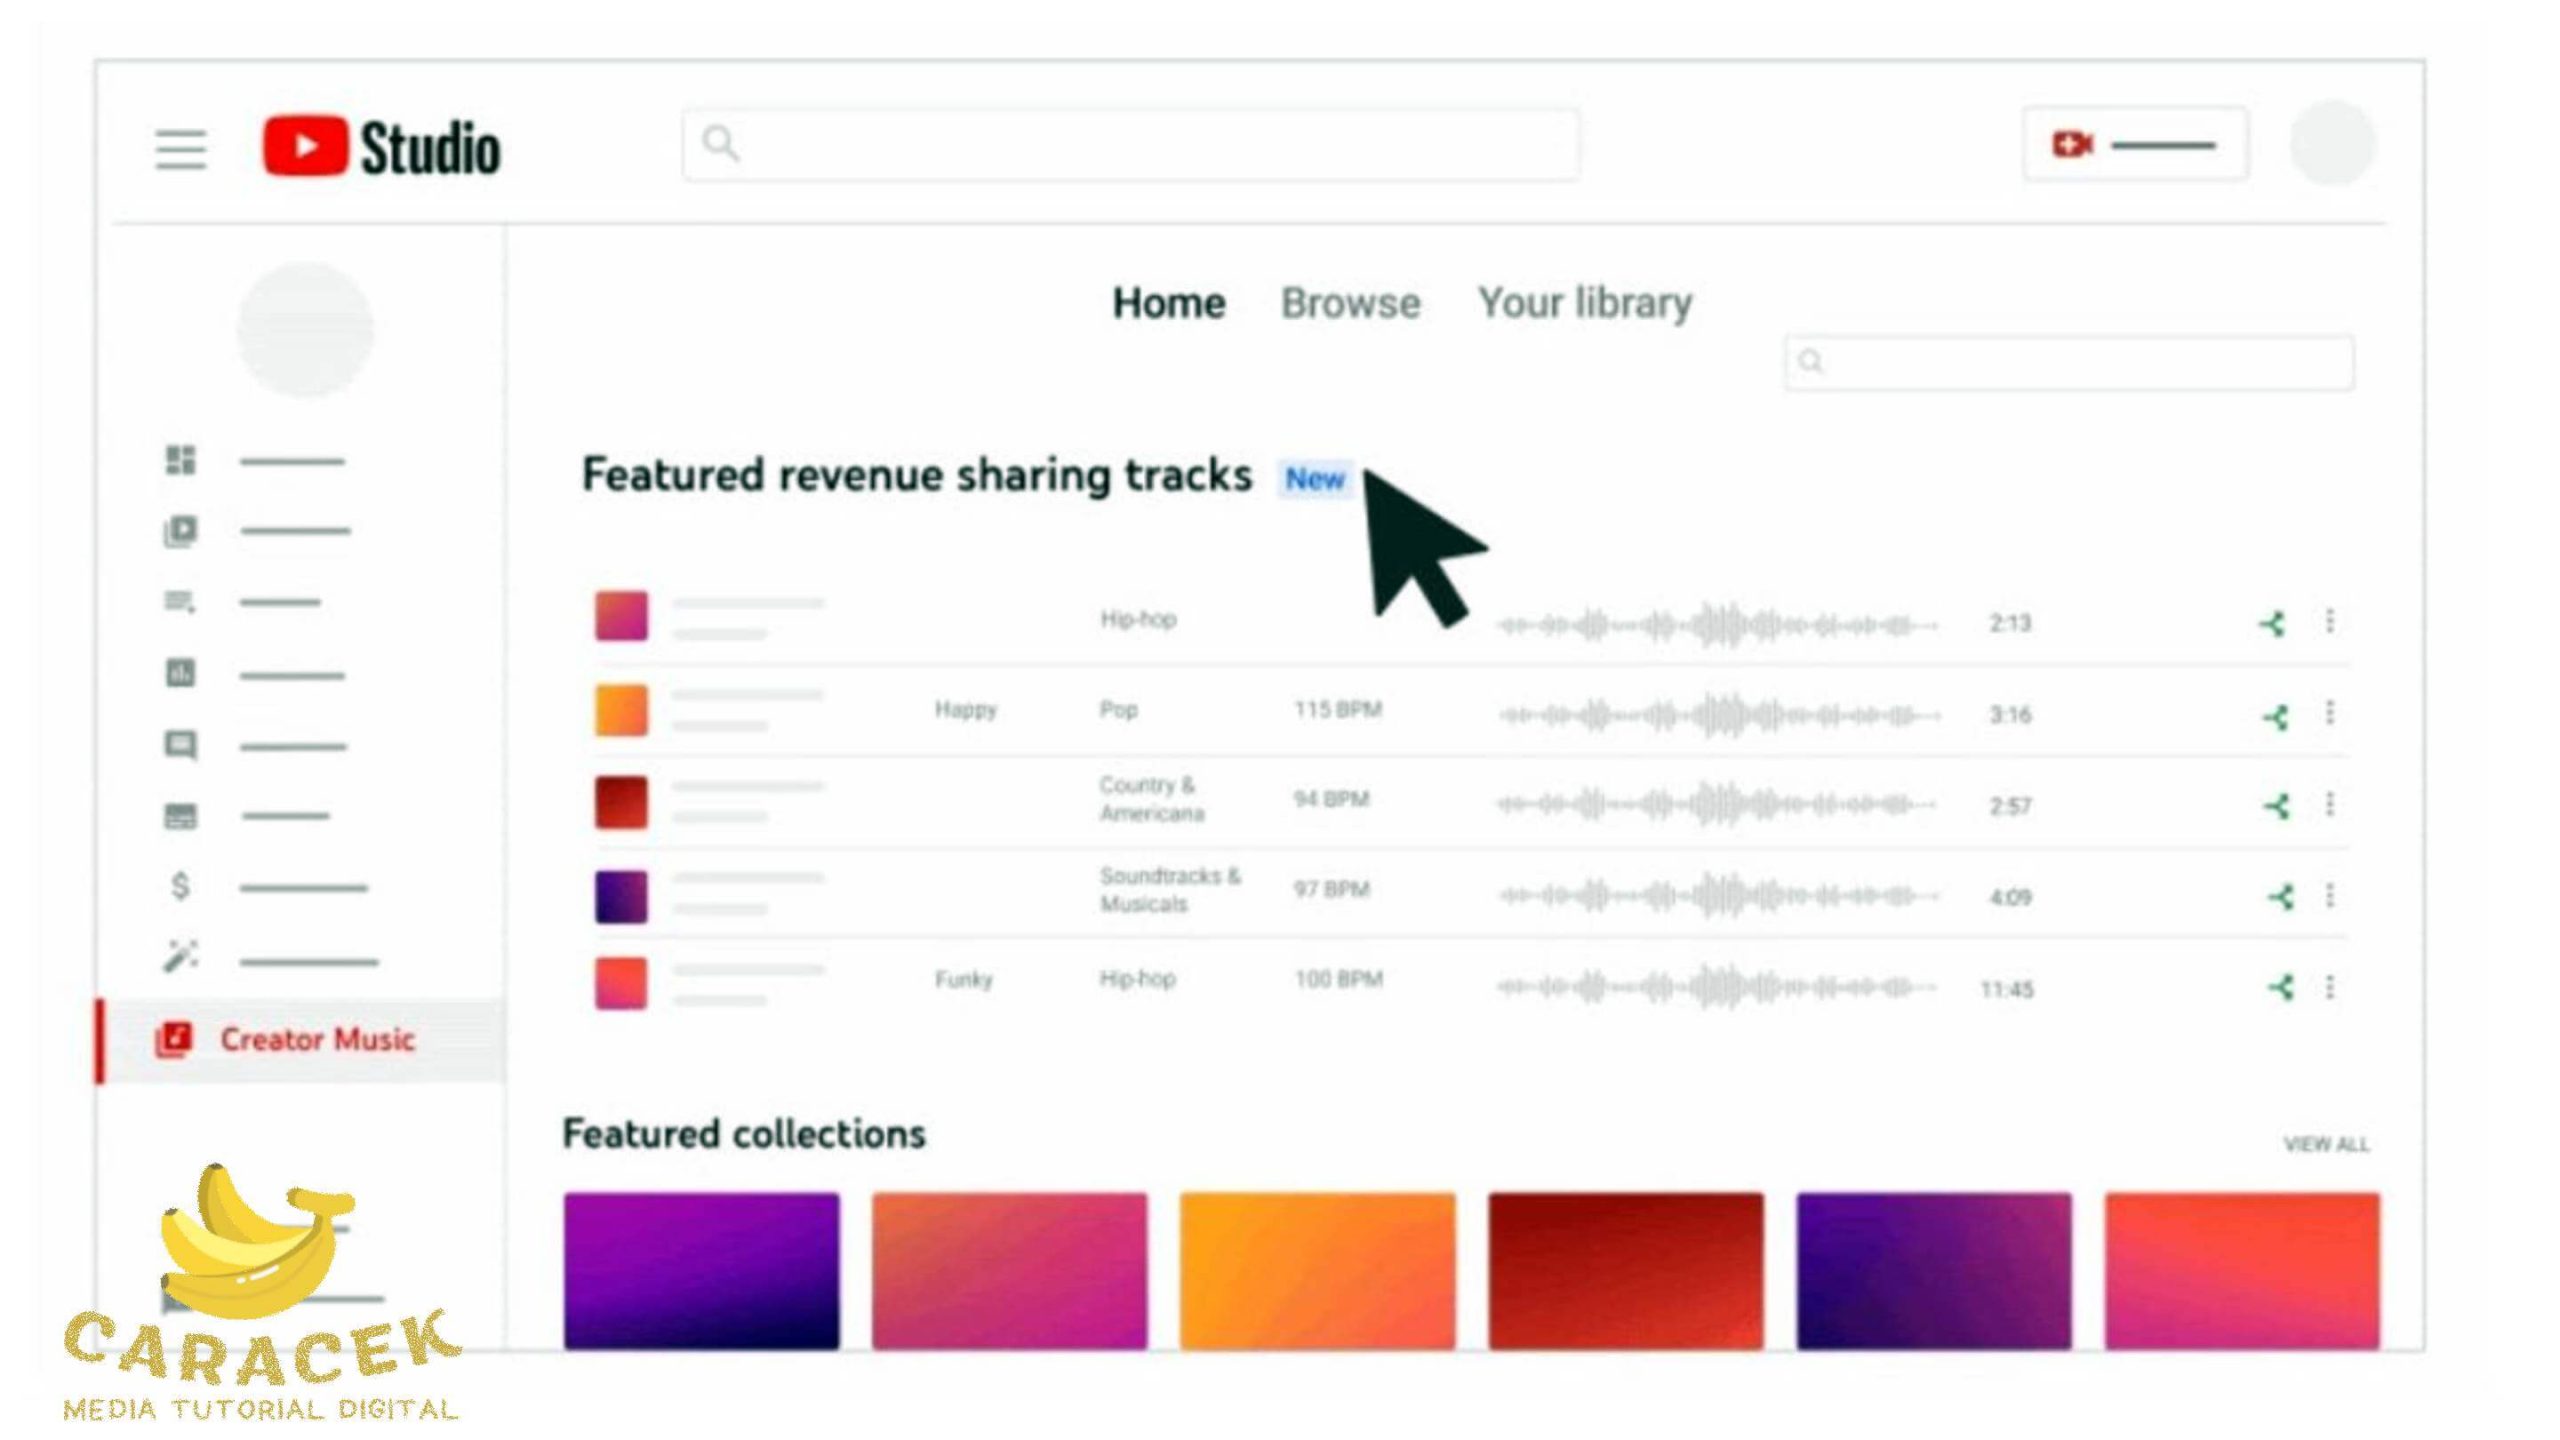This screenshot has width=2560, height=1440.
Task: Switch to the Your library tab
Action: 1584,303
